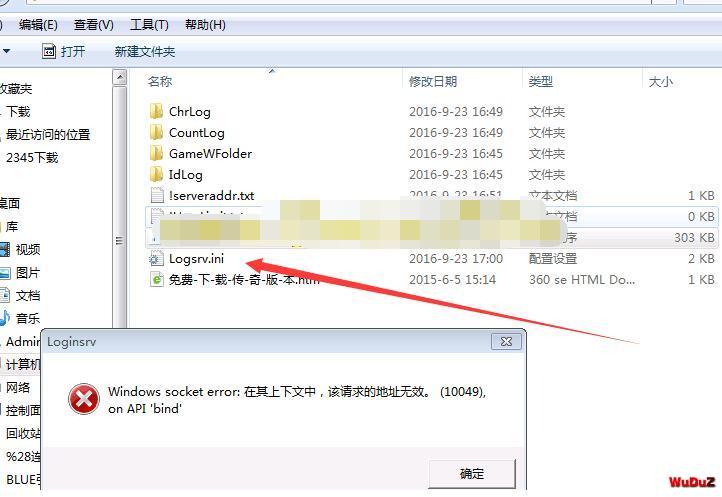Select the CountLog folder icon
Viewport: 722px width, 497px height.
(x=157, y=133)
